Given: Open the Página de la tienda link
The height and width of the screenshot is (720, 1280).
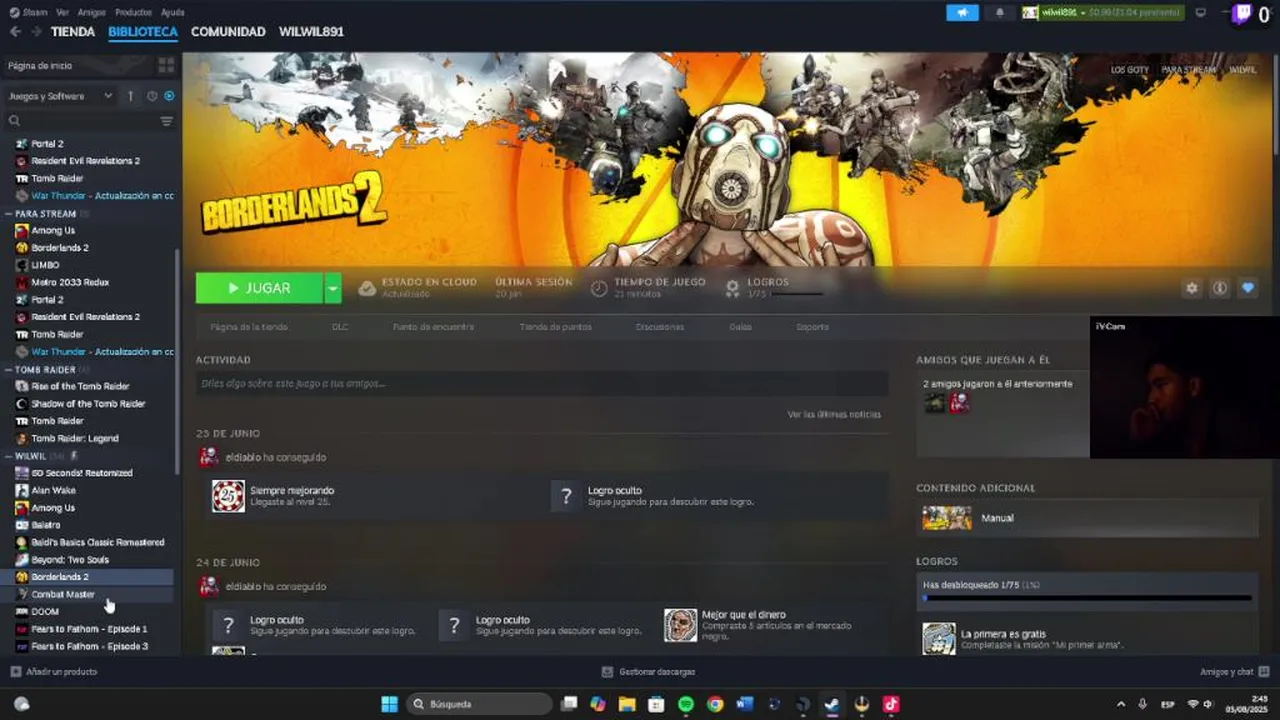Looking at the screenshot, I should tap(249, 327).
